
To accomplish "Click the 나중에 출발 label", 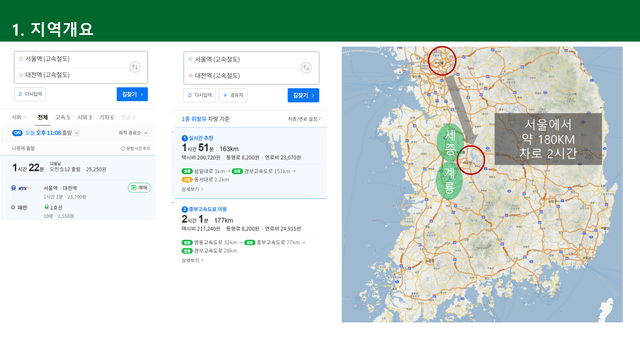I will [23, 149].
